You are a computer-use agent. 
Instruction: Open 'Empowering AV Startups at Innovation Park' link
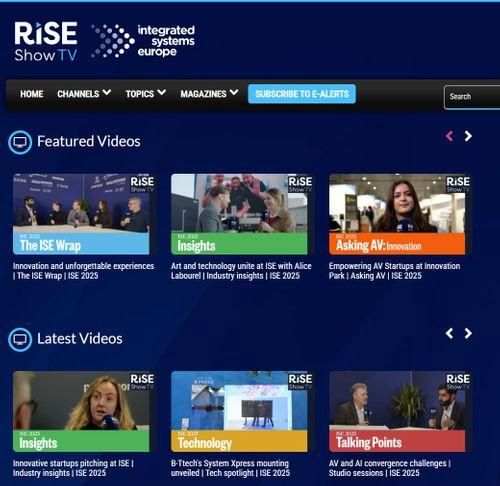point(394,271)
